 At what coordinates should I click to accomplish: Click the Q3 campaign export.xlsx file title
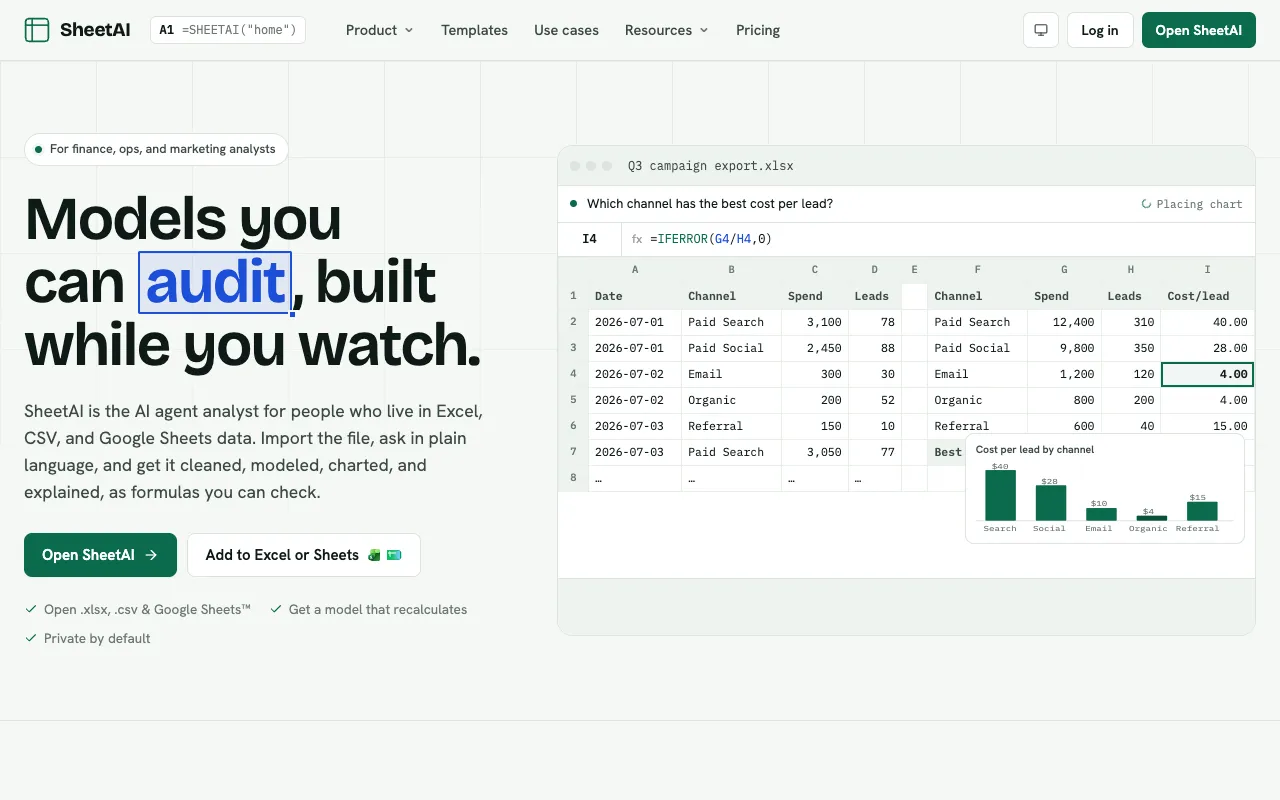711,166
